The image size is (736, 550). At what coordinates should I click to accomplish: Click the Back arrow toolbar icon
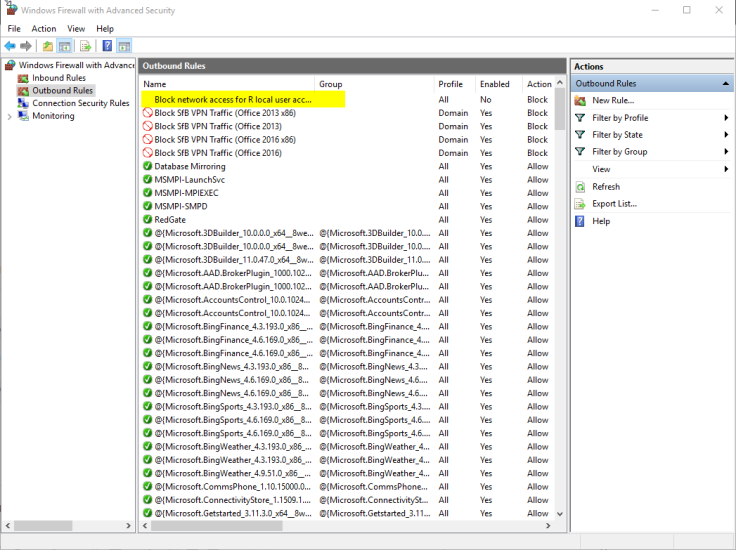tap(10, 46)
